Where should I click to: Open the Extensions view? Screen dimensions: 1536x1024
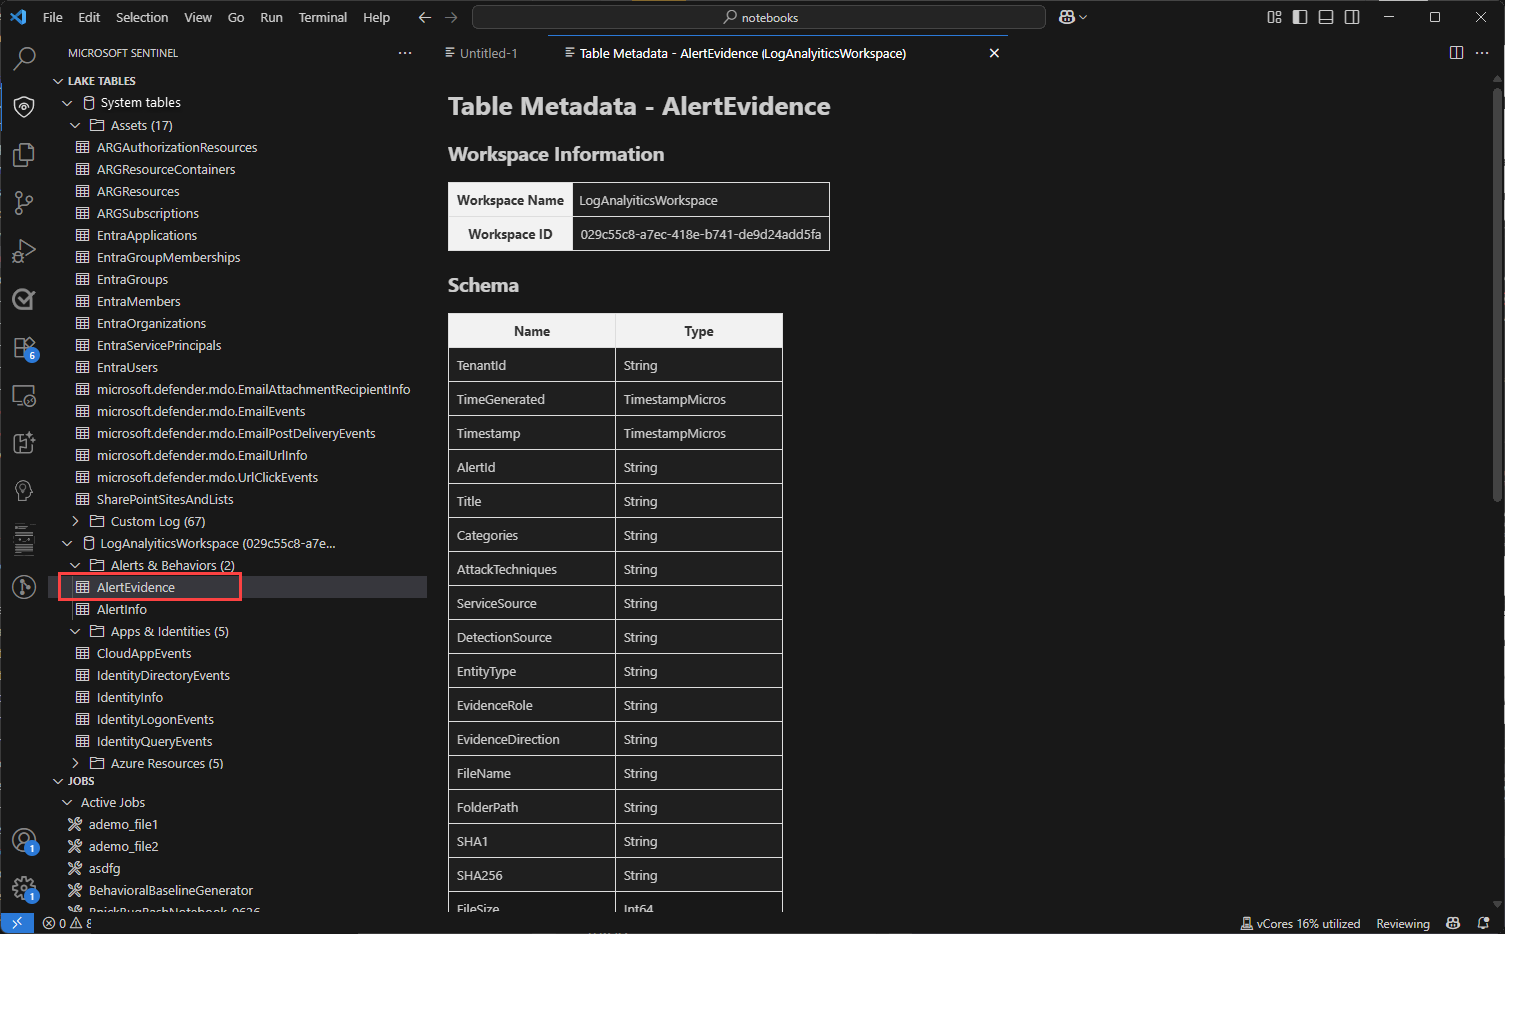click(x=24, y=347)
